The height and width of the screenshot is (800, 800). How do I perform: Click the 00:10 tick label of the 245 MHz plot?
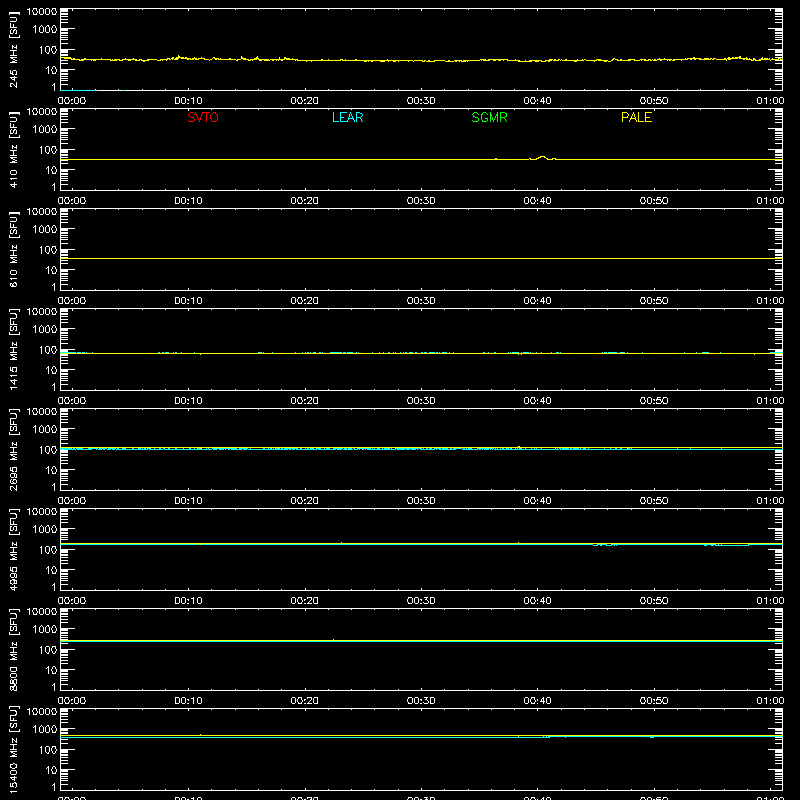pos(188,101)
